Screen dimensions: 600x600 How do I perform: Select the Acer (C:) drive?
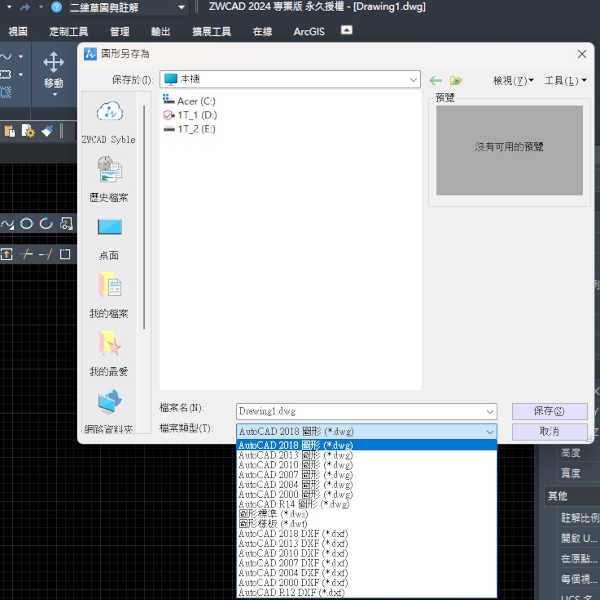coord(189,101)
